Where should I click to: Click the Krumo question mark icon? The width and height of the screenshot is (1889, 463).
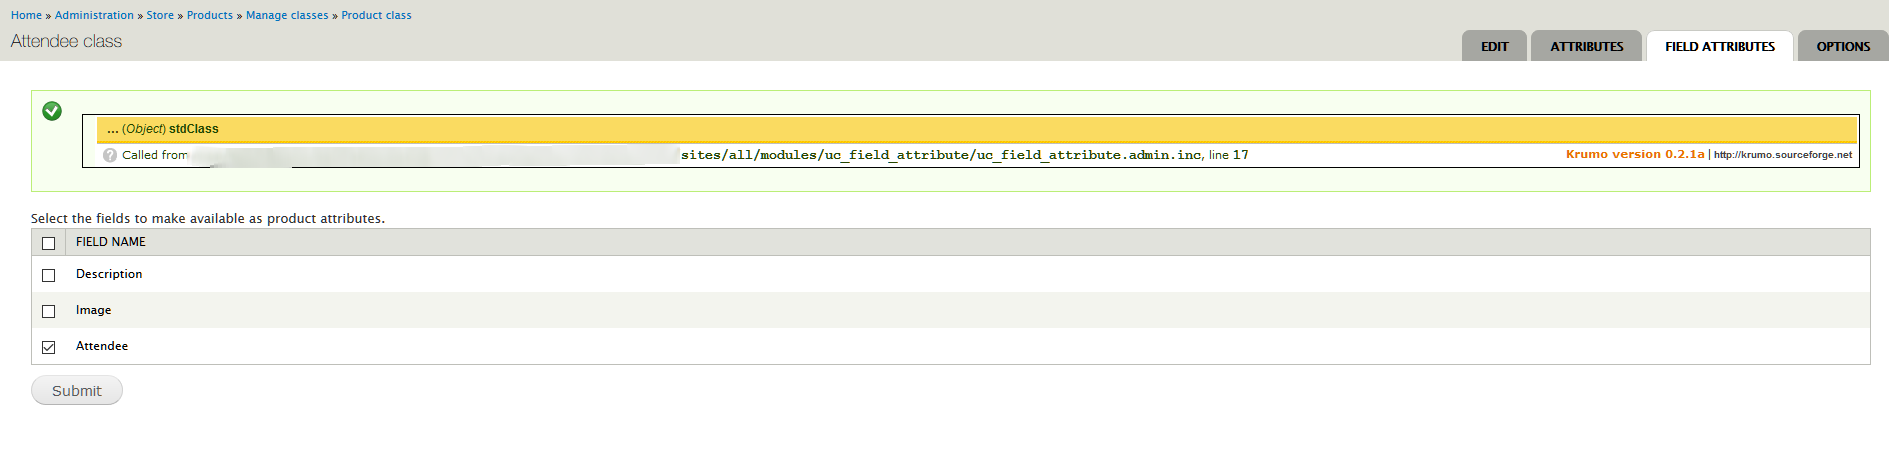click(110, 155)
